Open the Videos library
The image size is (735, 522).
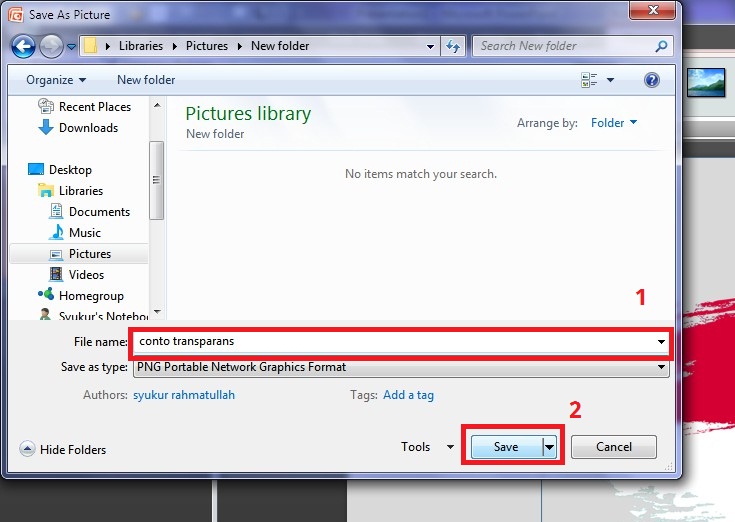click(x=86, y=275)
